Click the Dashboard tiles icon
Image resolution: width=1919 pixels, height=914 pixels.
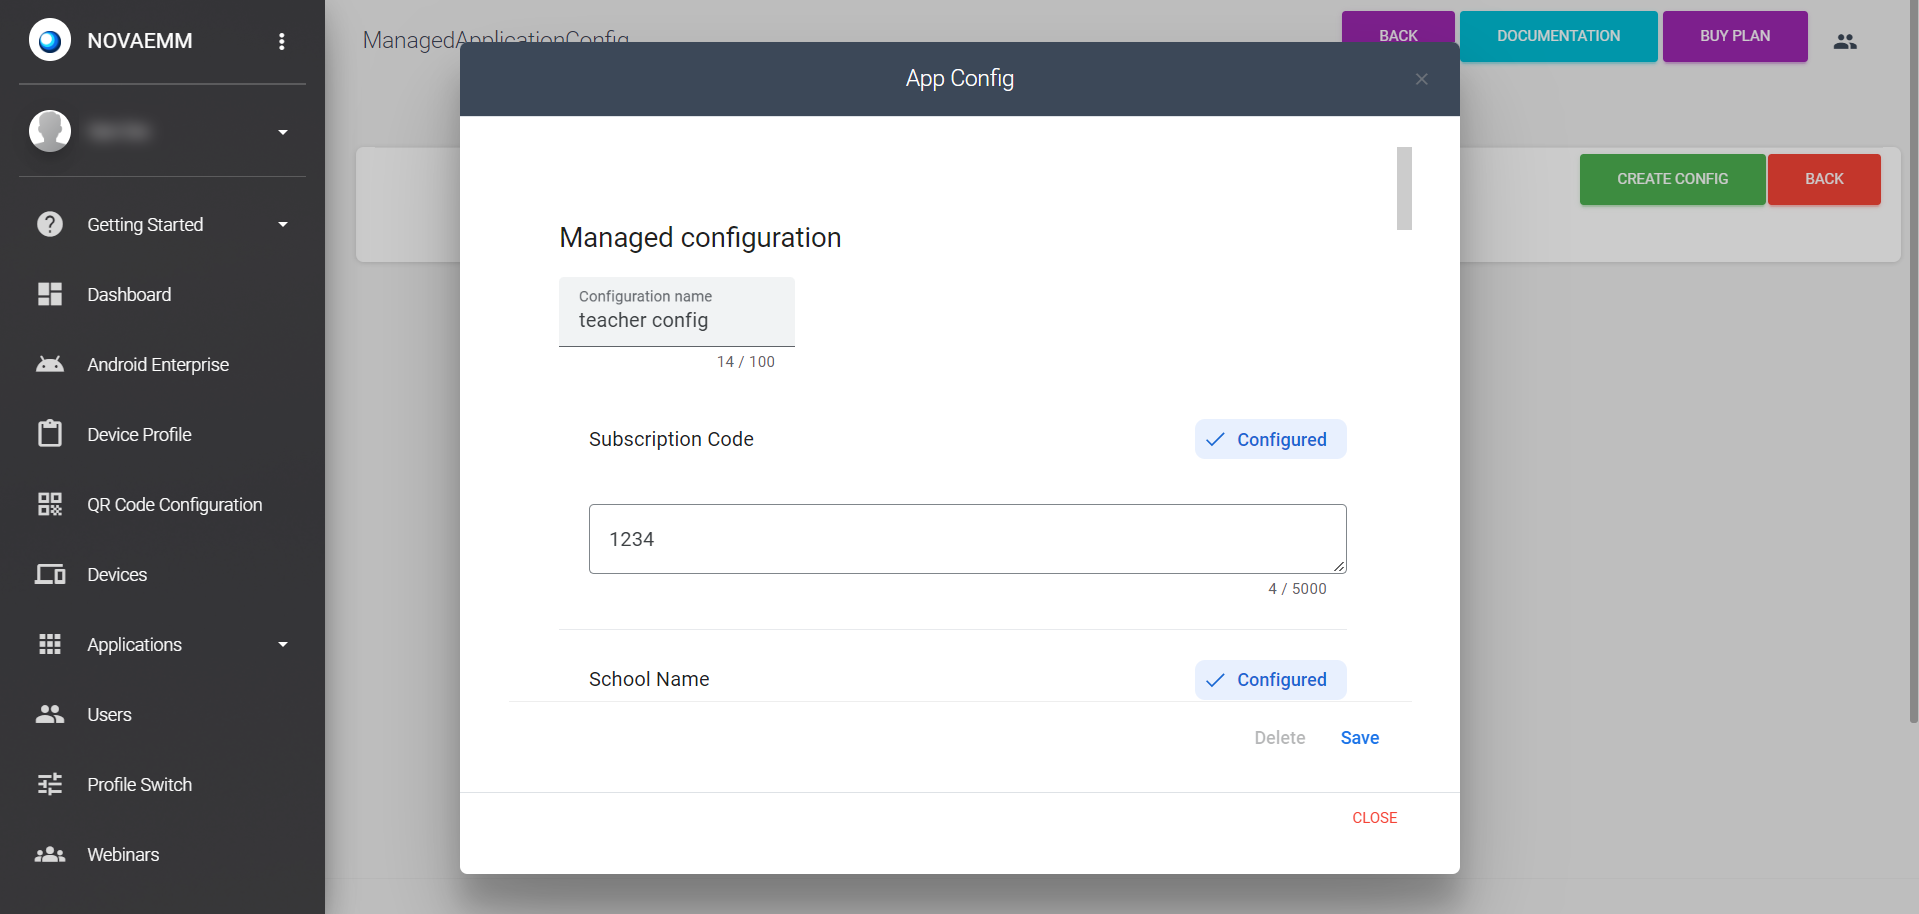50,294
